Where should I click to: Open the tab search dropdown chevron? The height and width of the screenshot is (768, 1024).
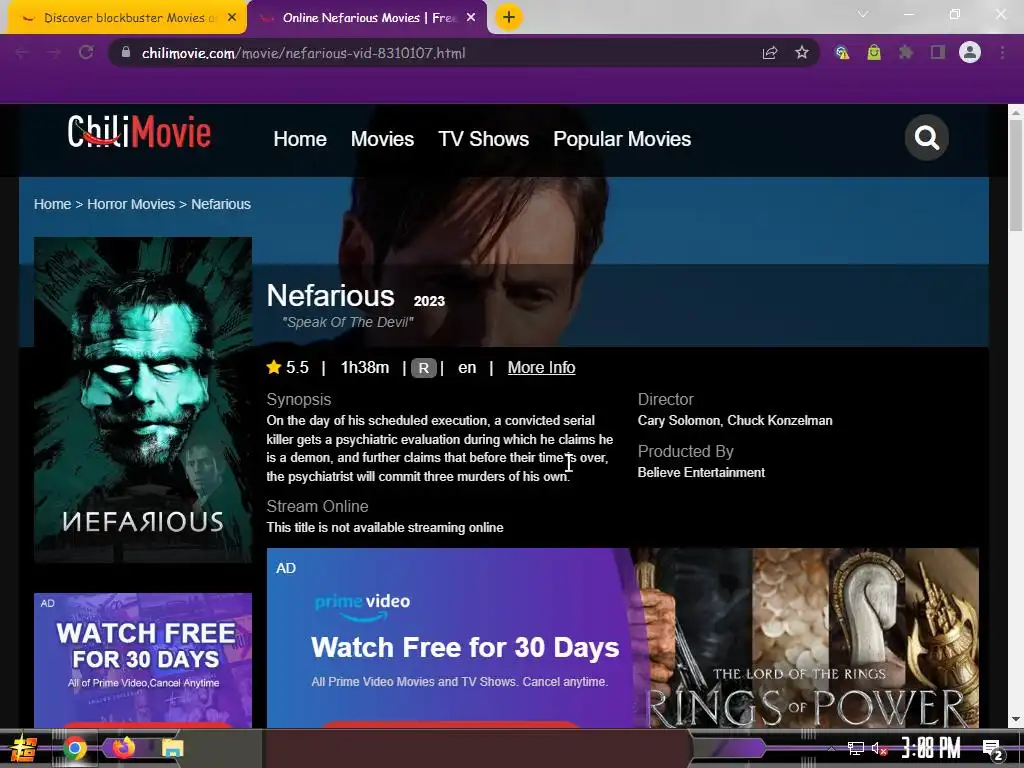pos(863,14)
